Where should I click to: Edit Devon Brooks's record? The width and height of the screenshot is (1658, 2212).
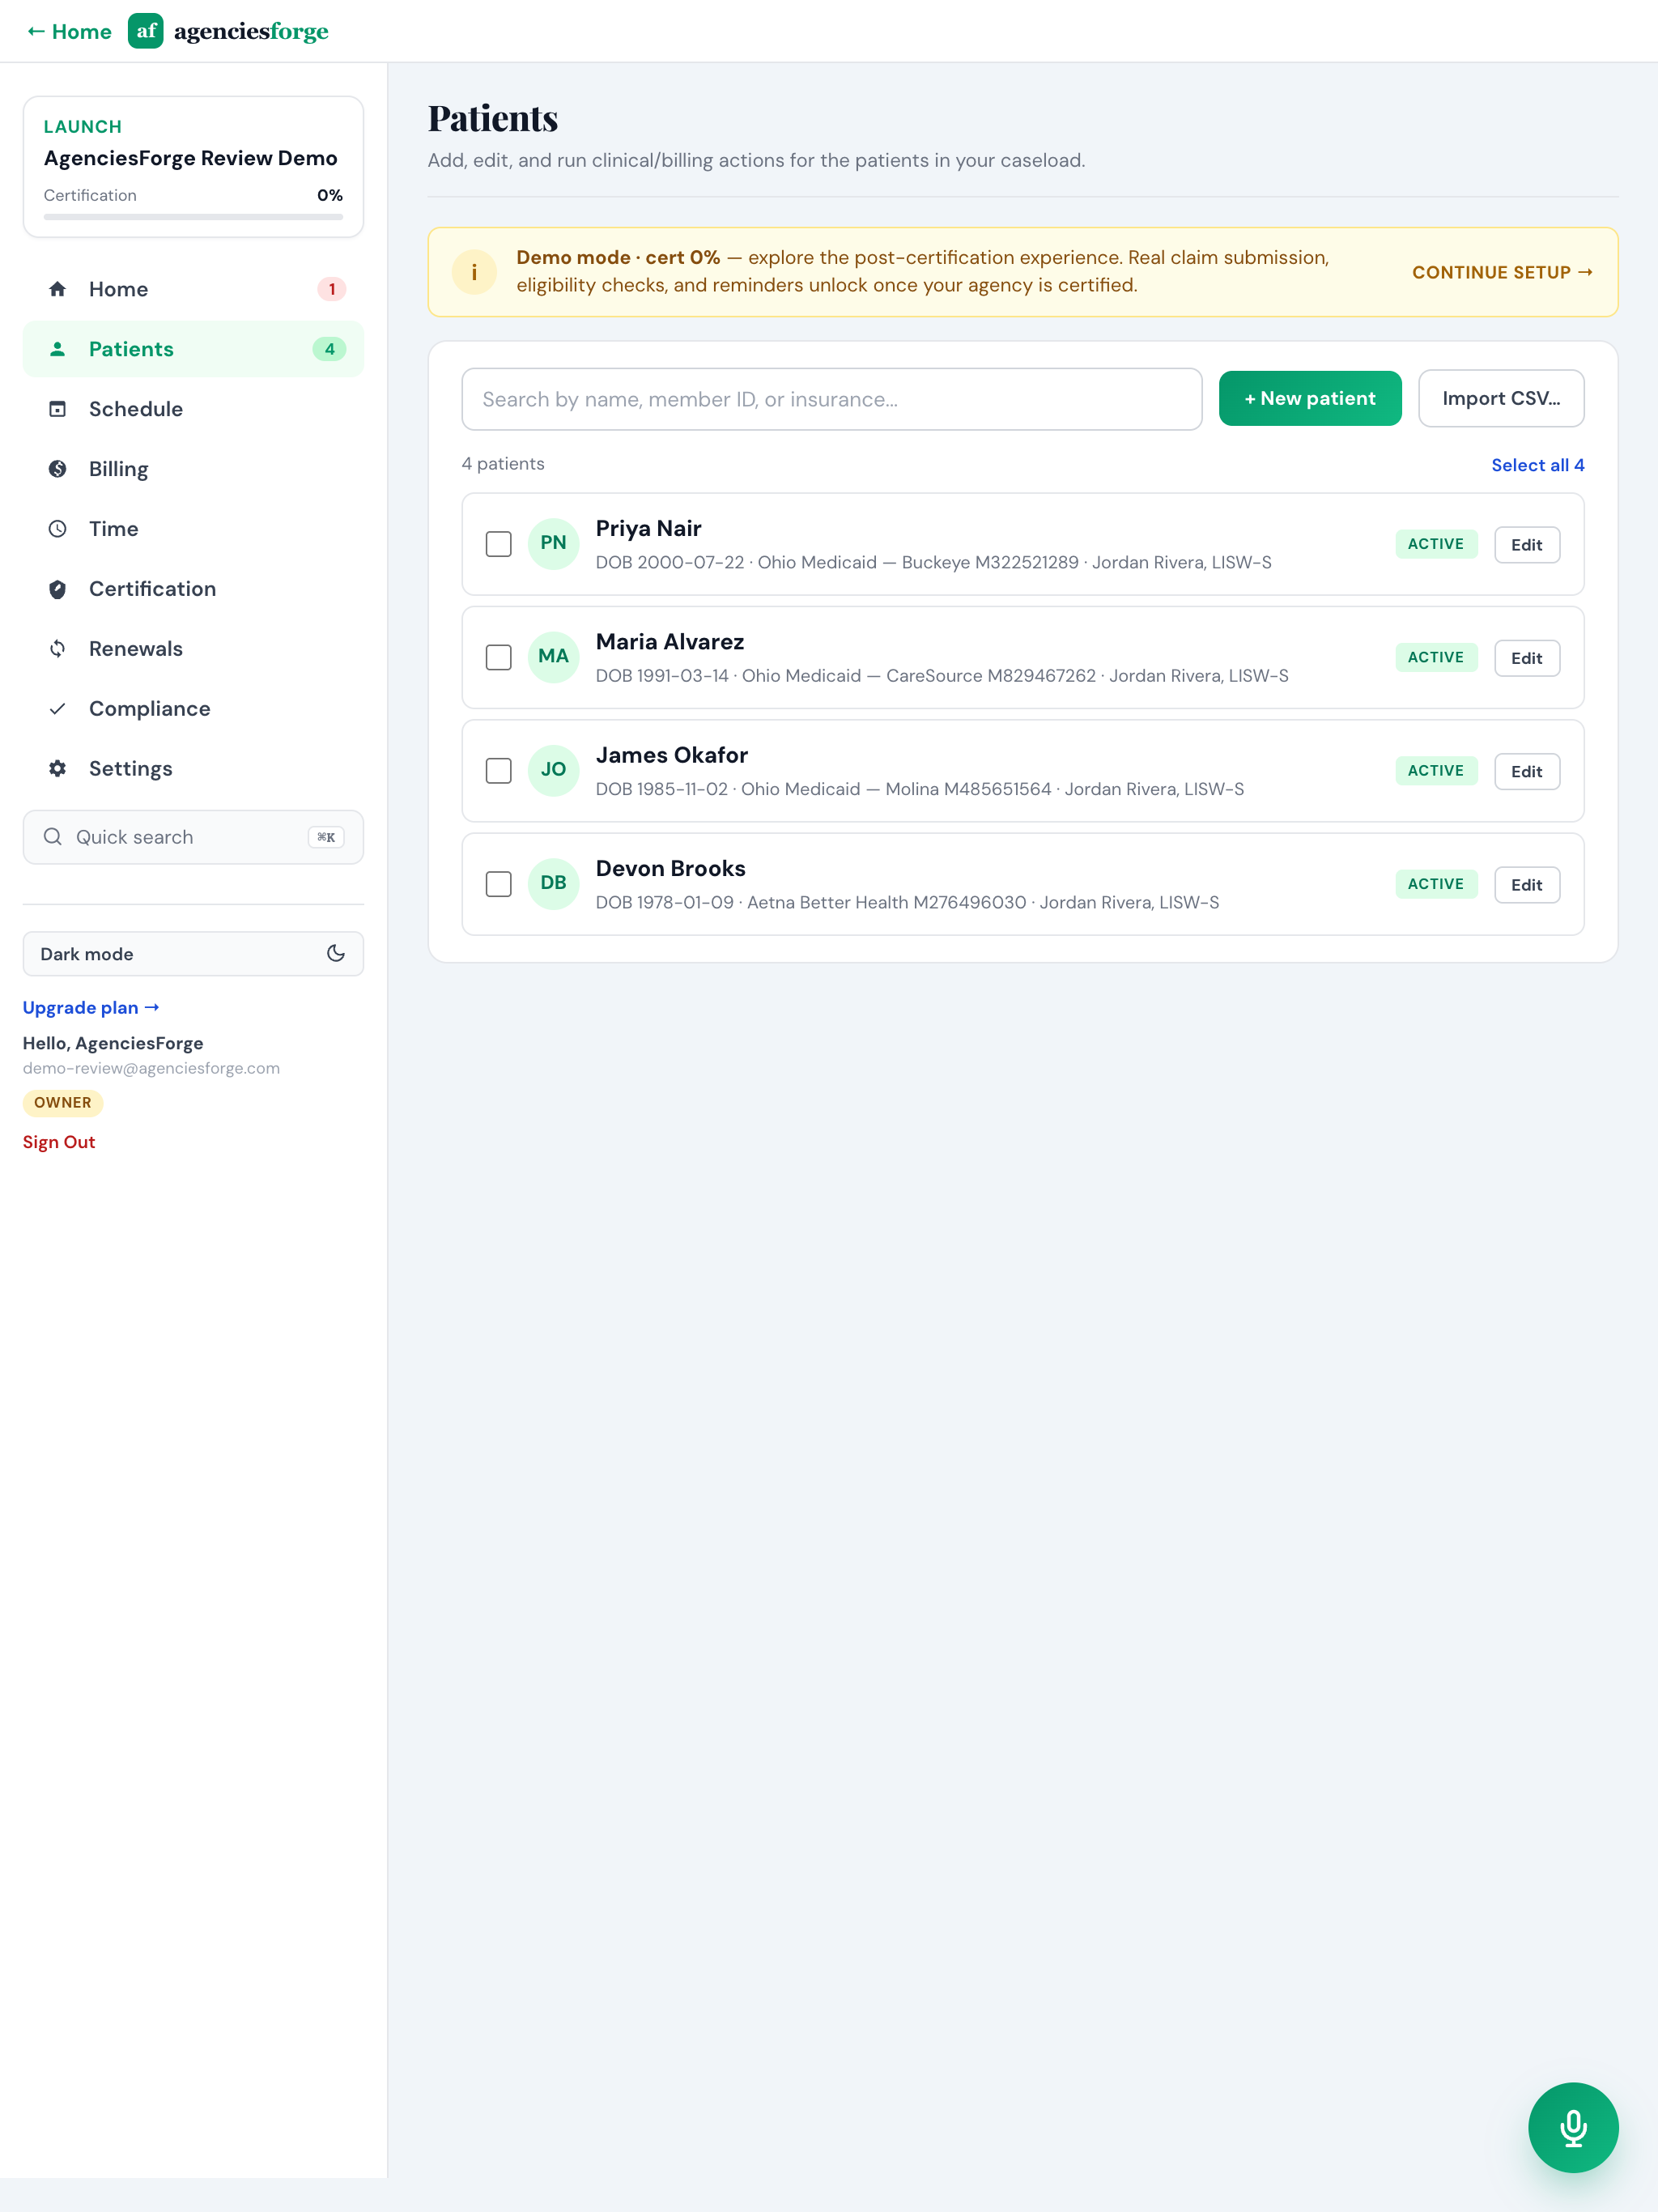tap(1527, 885)
